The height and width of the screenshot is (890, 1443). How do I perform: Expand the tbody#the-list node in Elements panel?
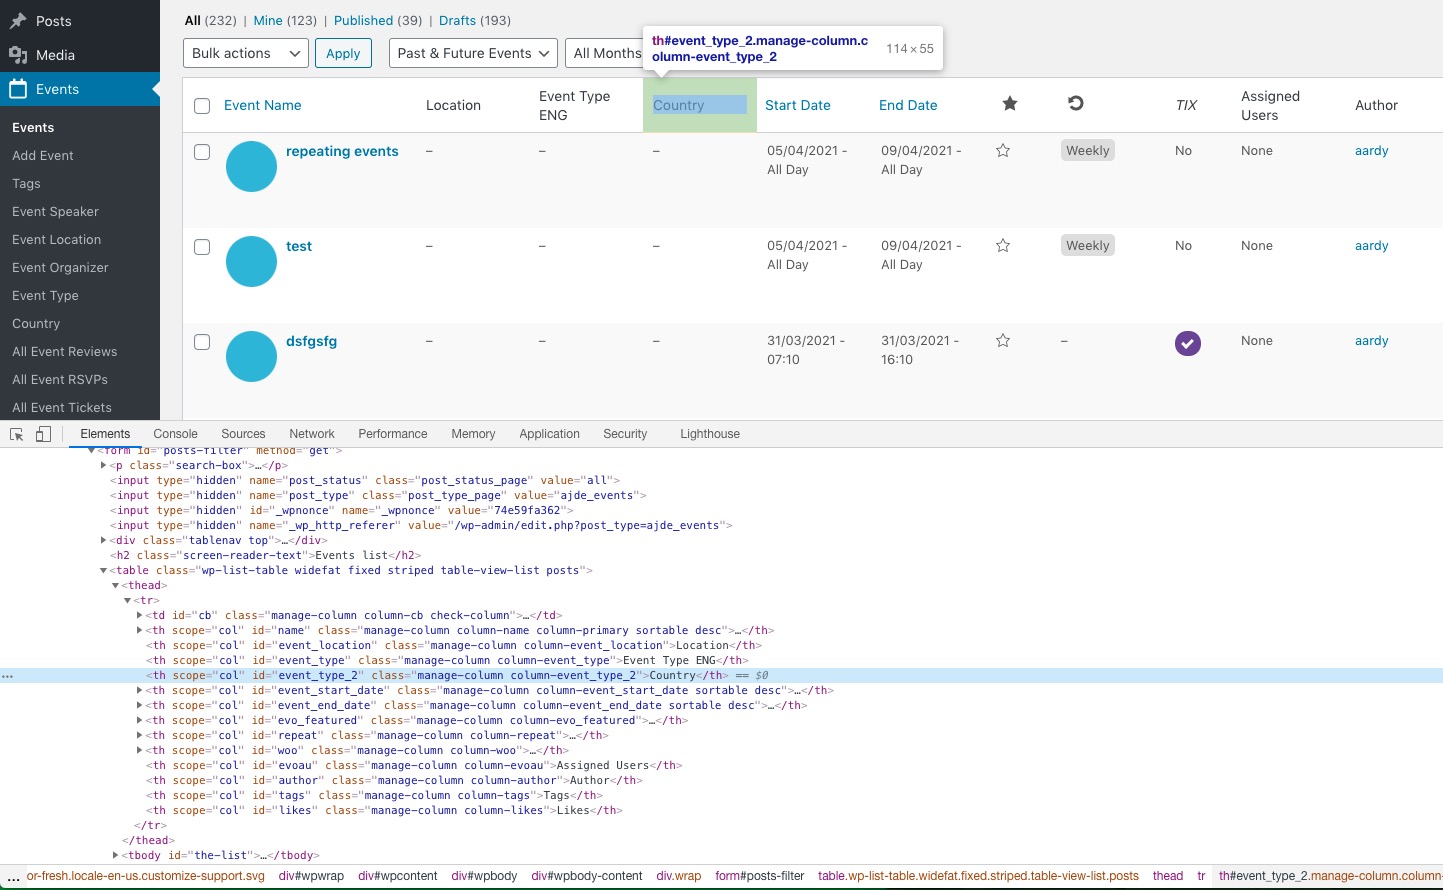[x=117, y=855]
